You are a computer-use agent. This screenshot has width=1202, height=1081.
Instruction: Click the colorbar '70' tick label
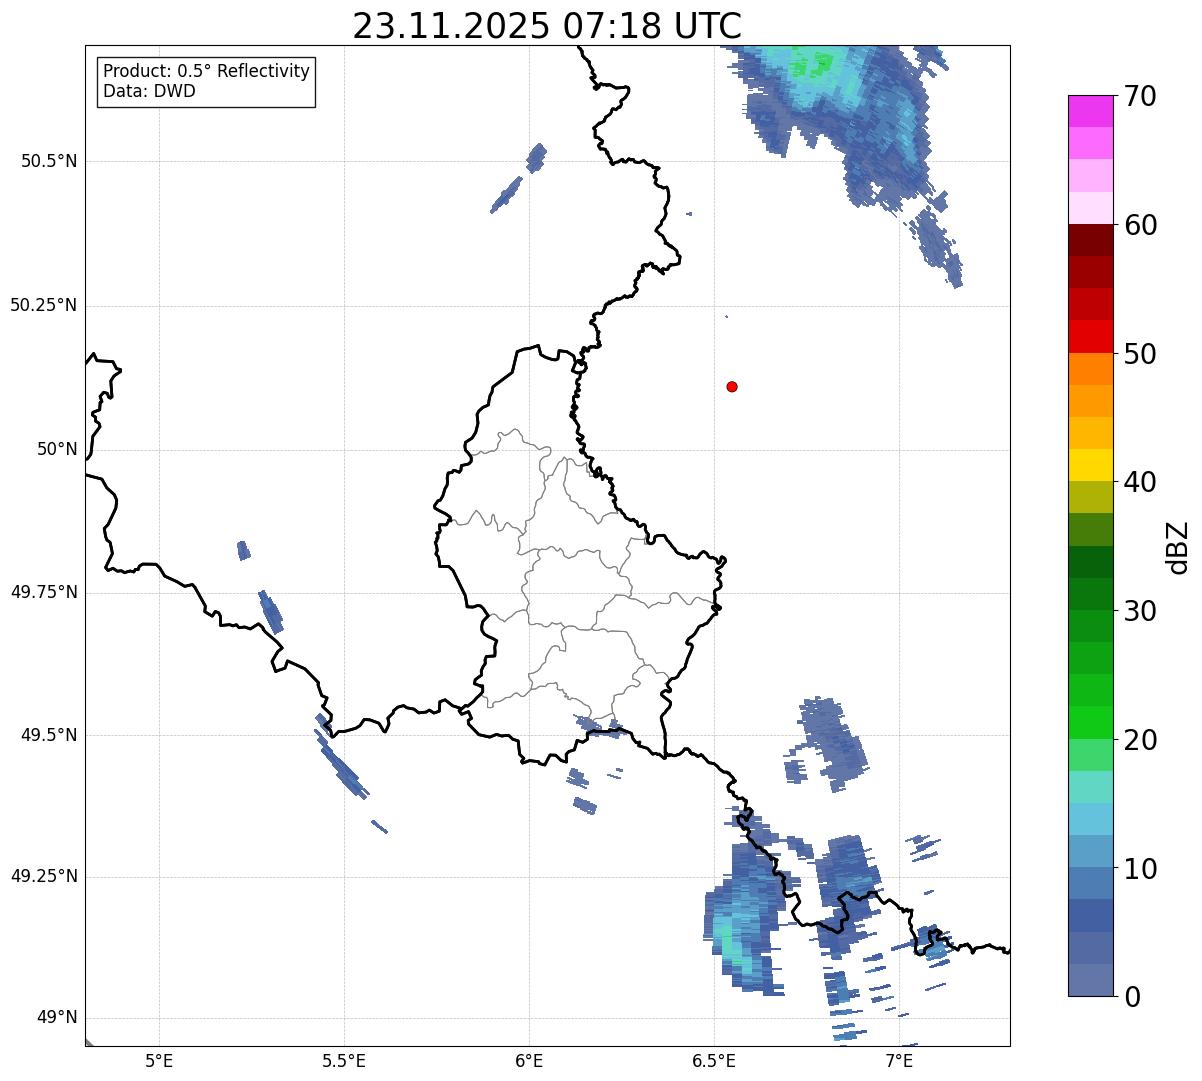[1141, 97]
